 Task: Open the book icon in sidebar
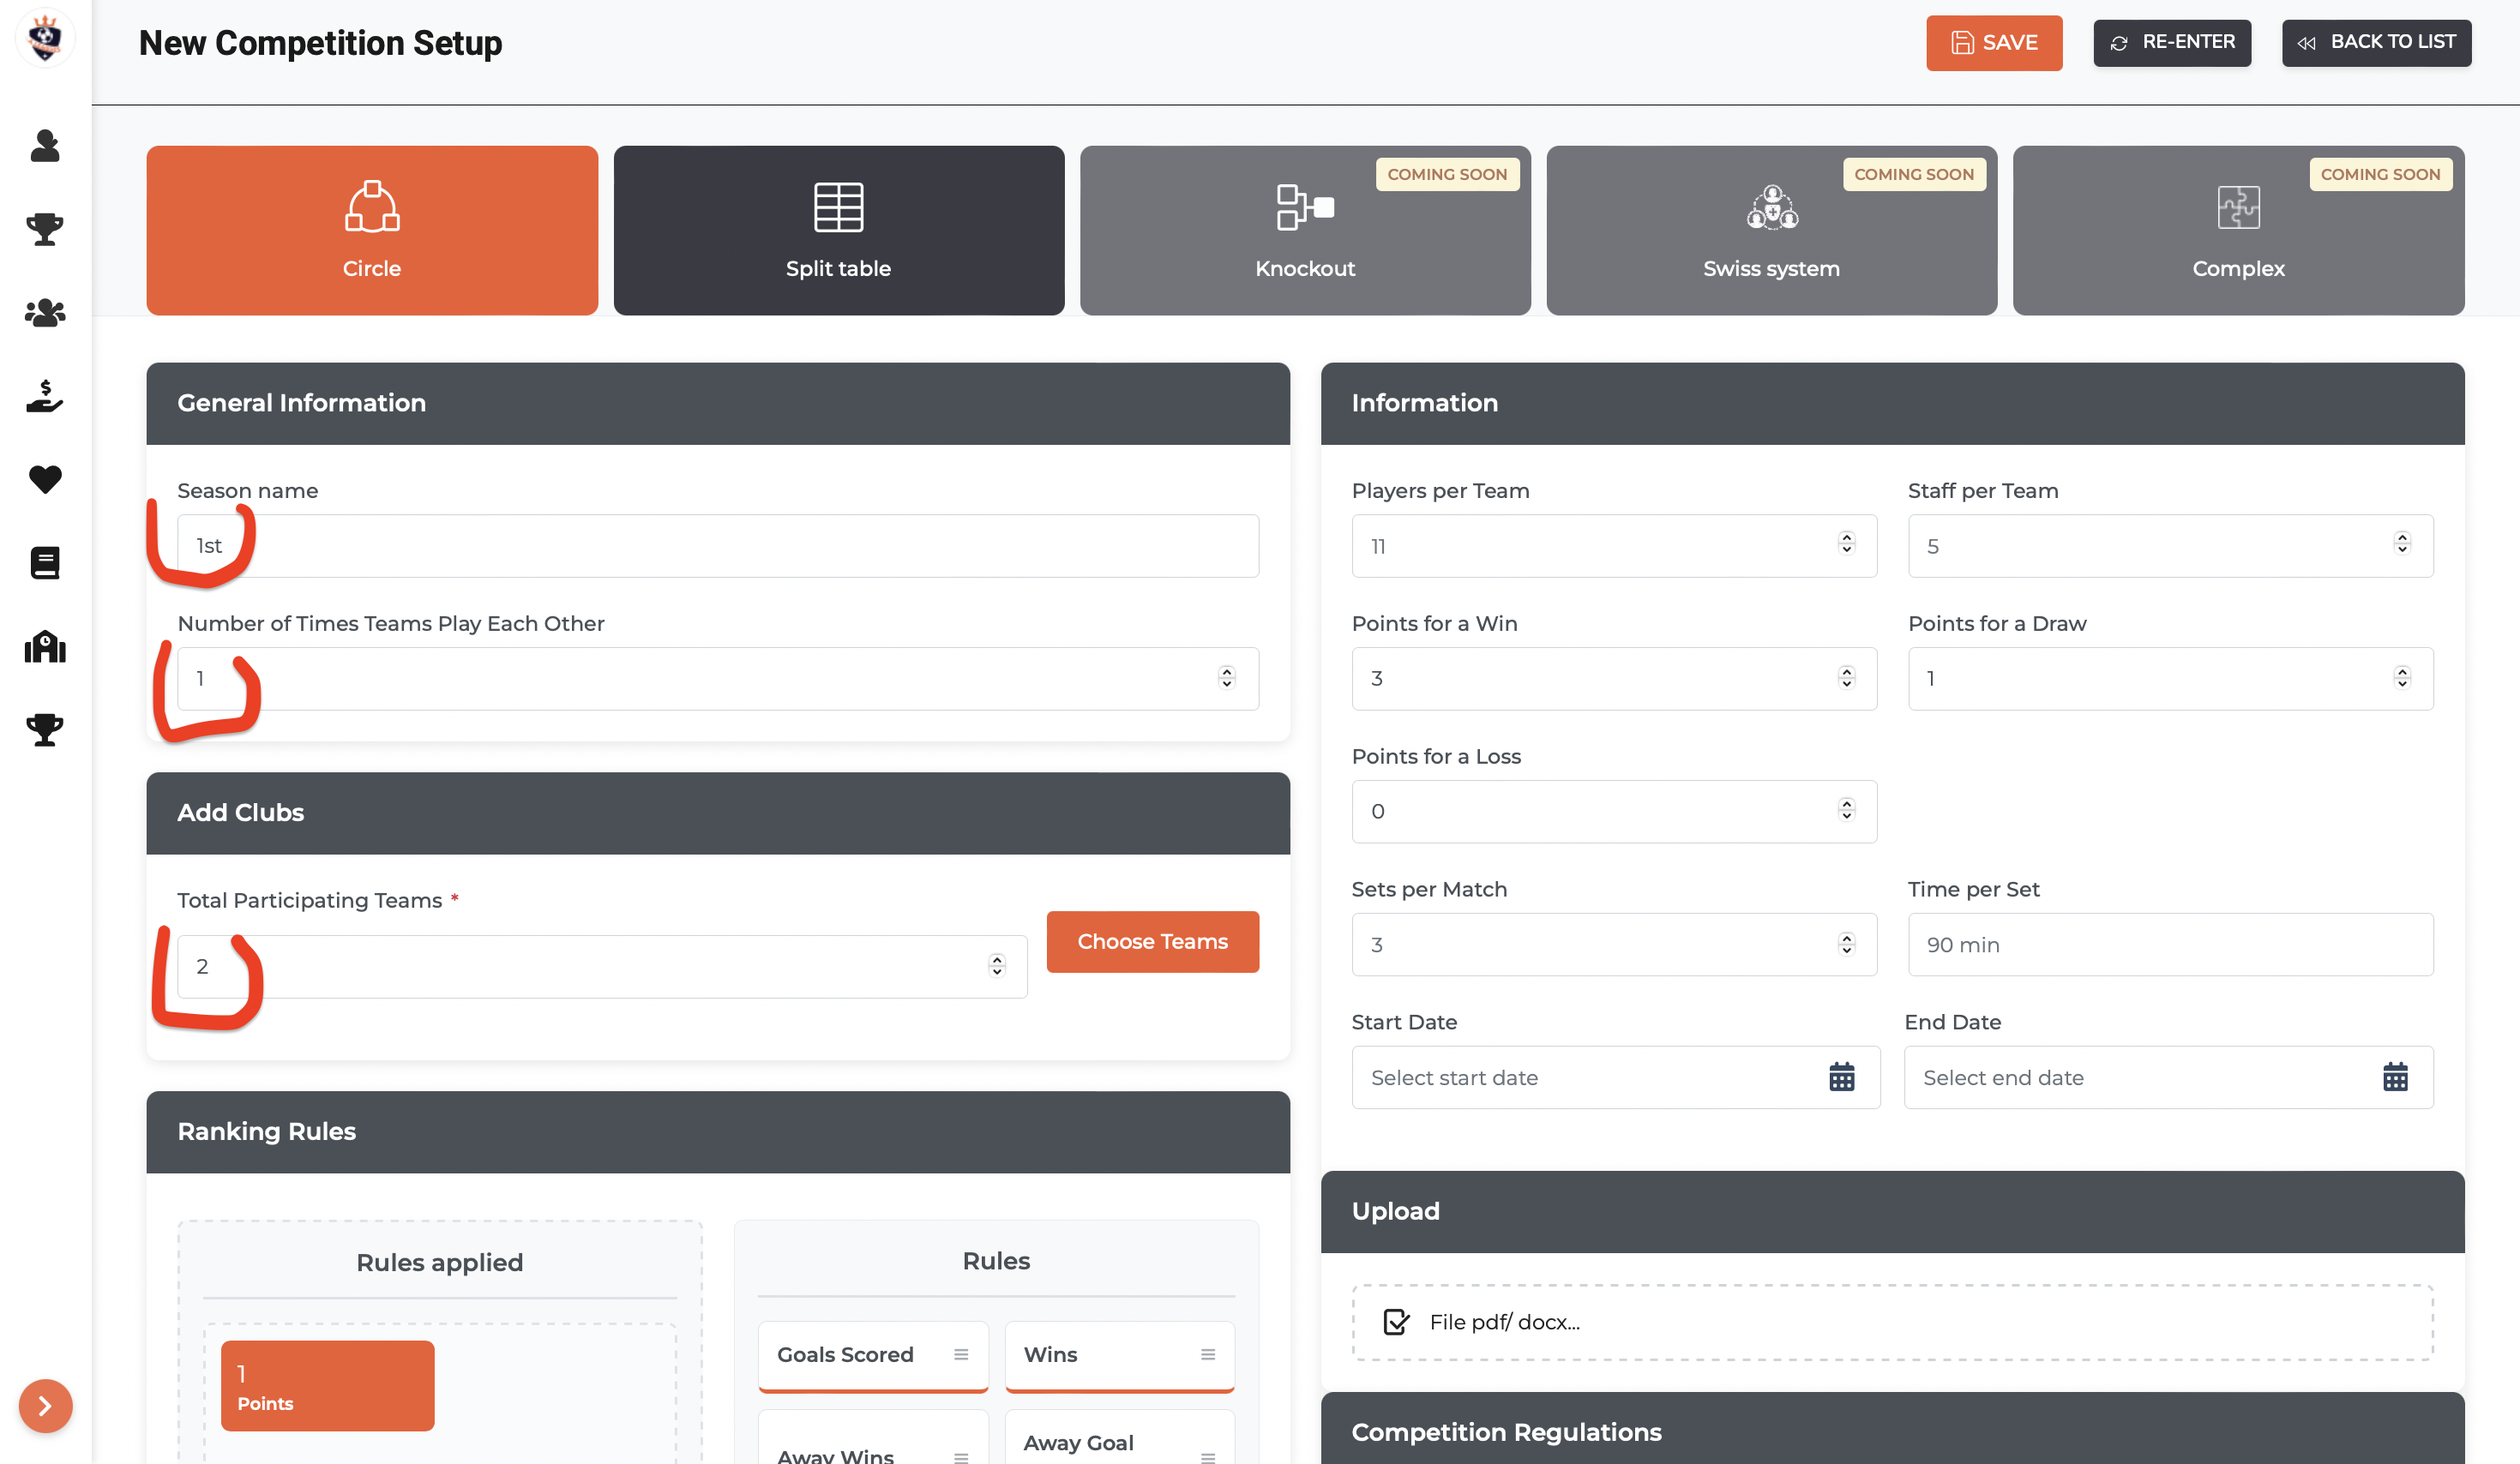tap(45, 563)
